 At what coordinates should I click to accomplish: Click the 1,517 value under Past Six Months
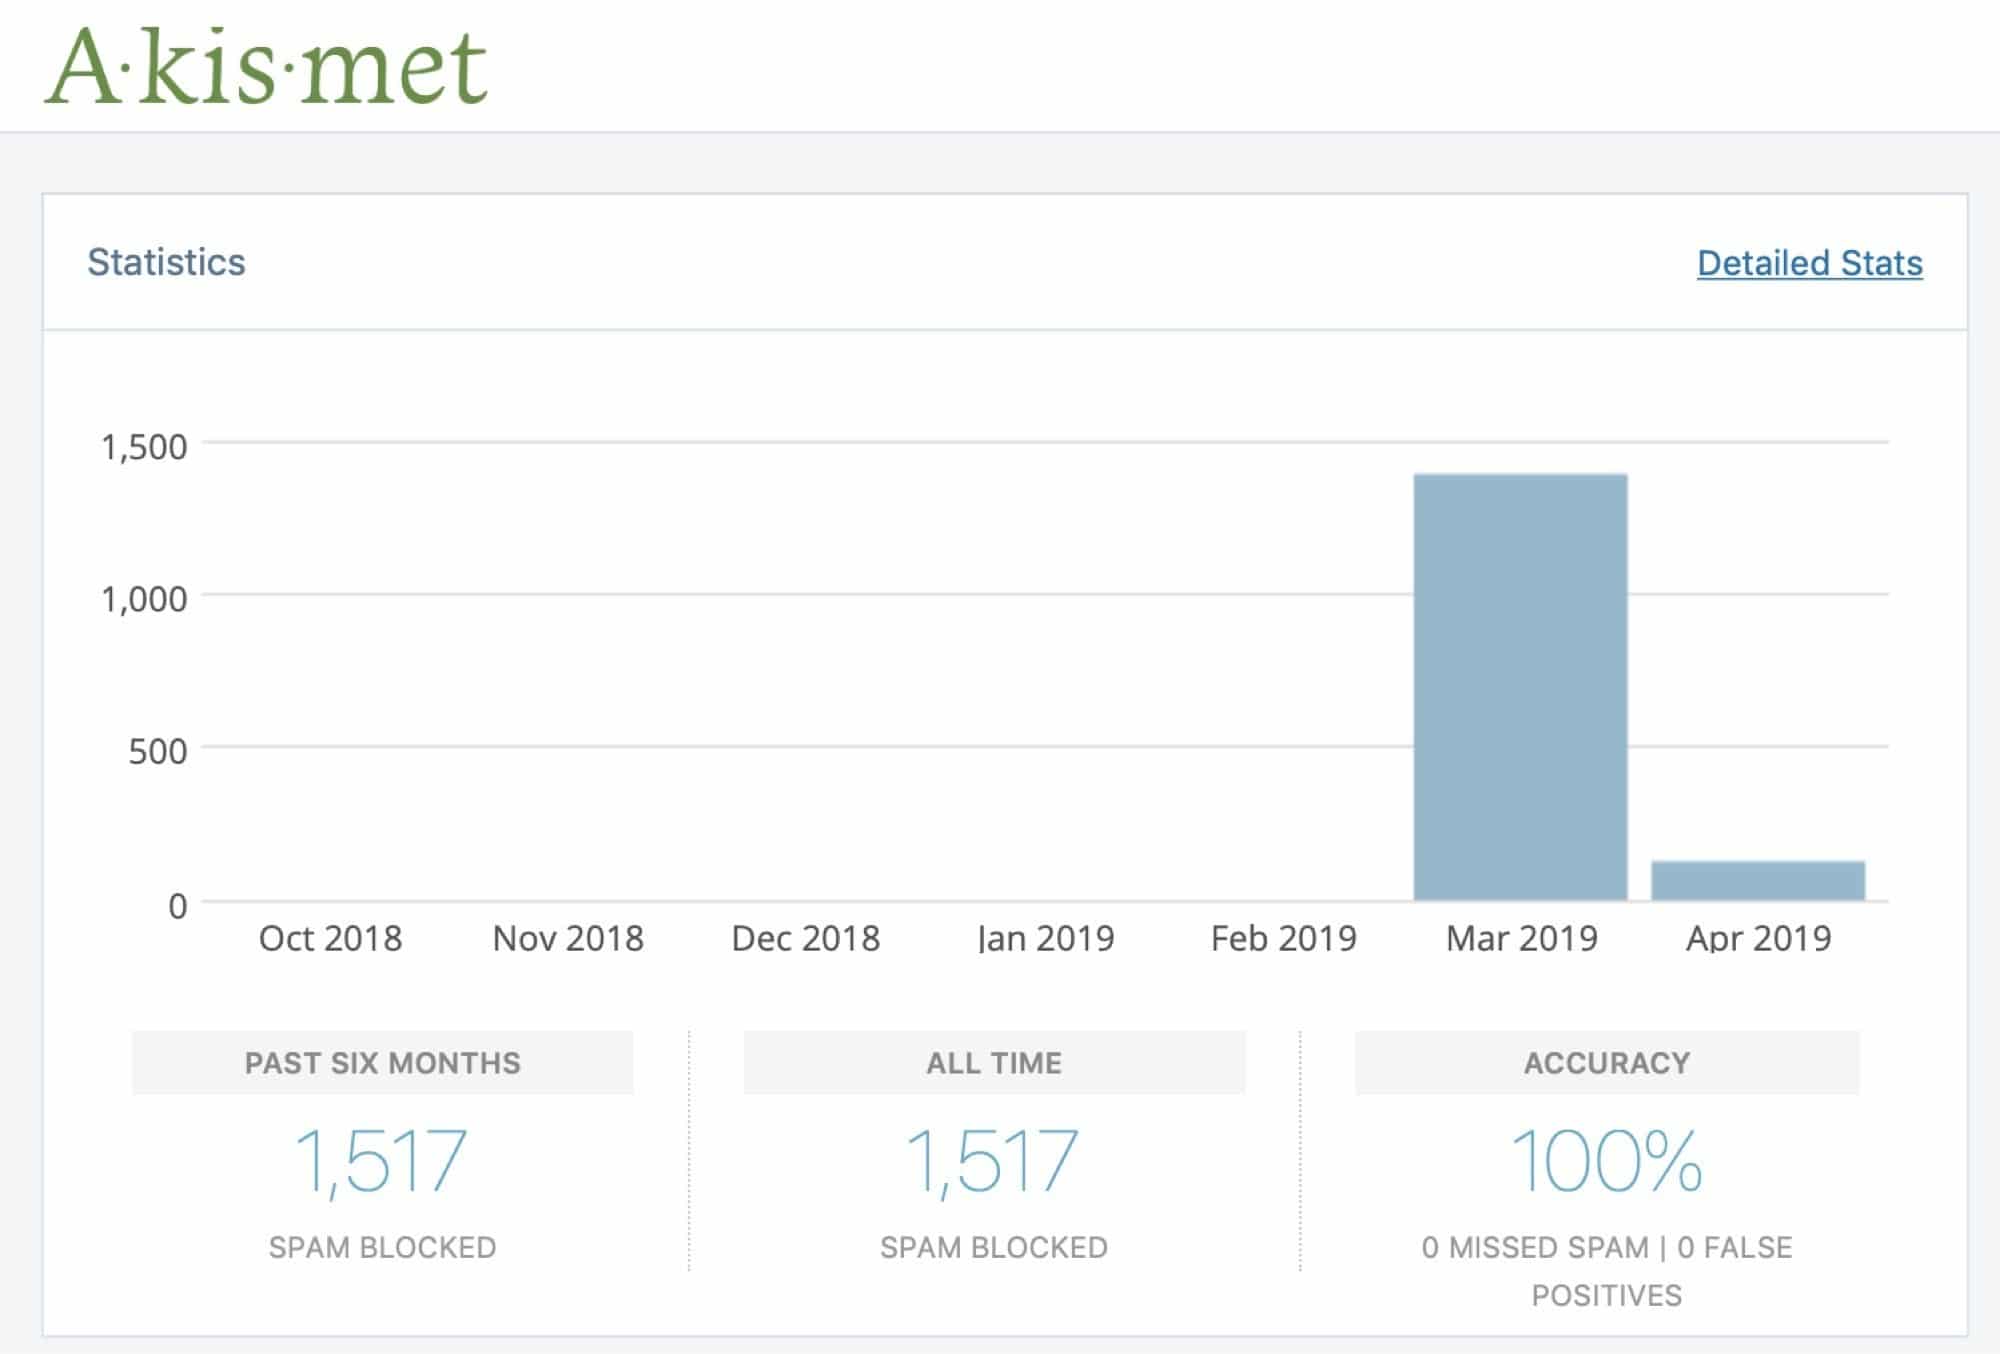click(382, 1161)
